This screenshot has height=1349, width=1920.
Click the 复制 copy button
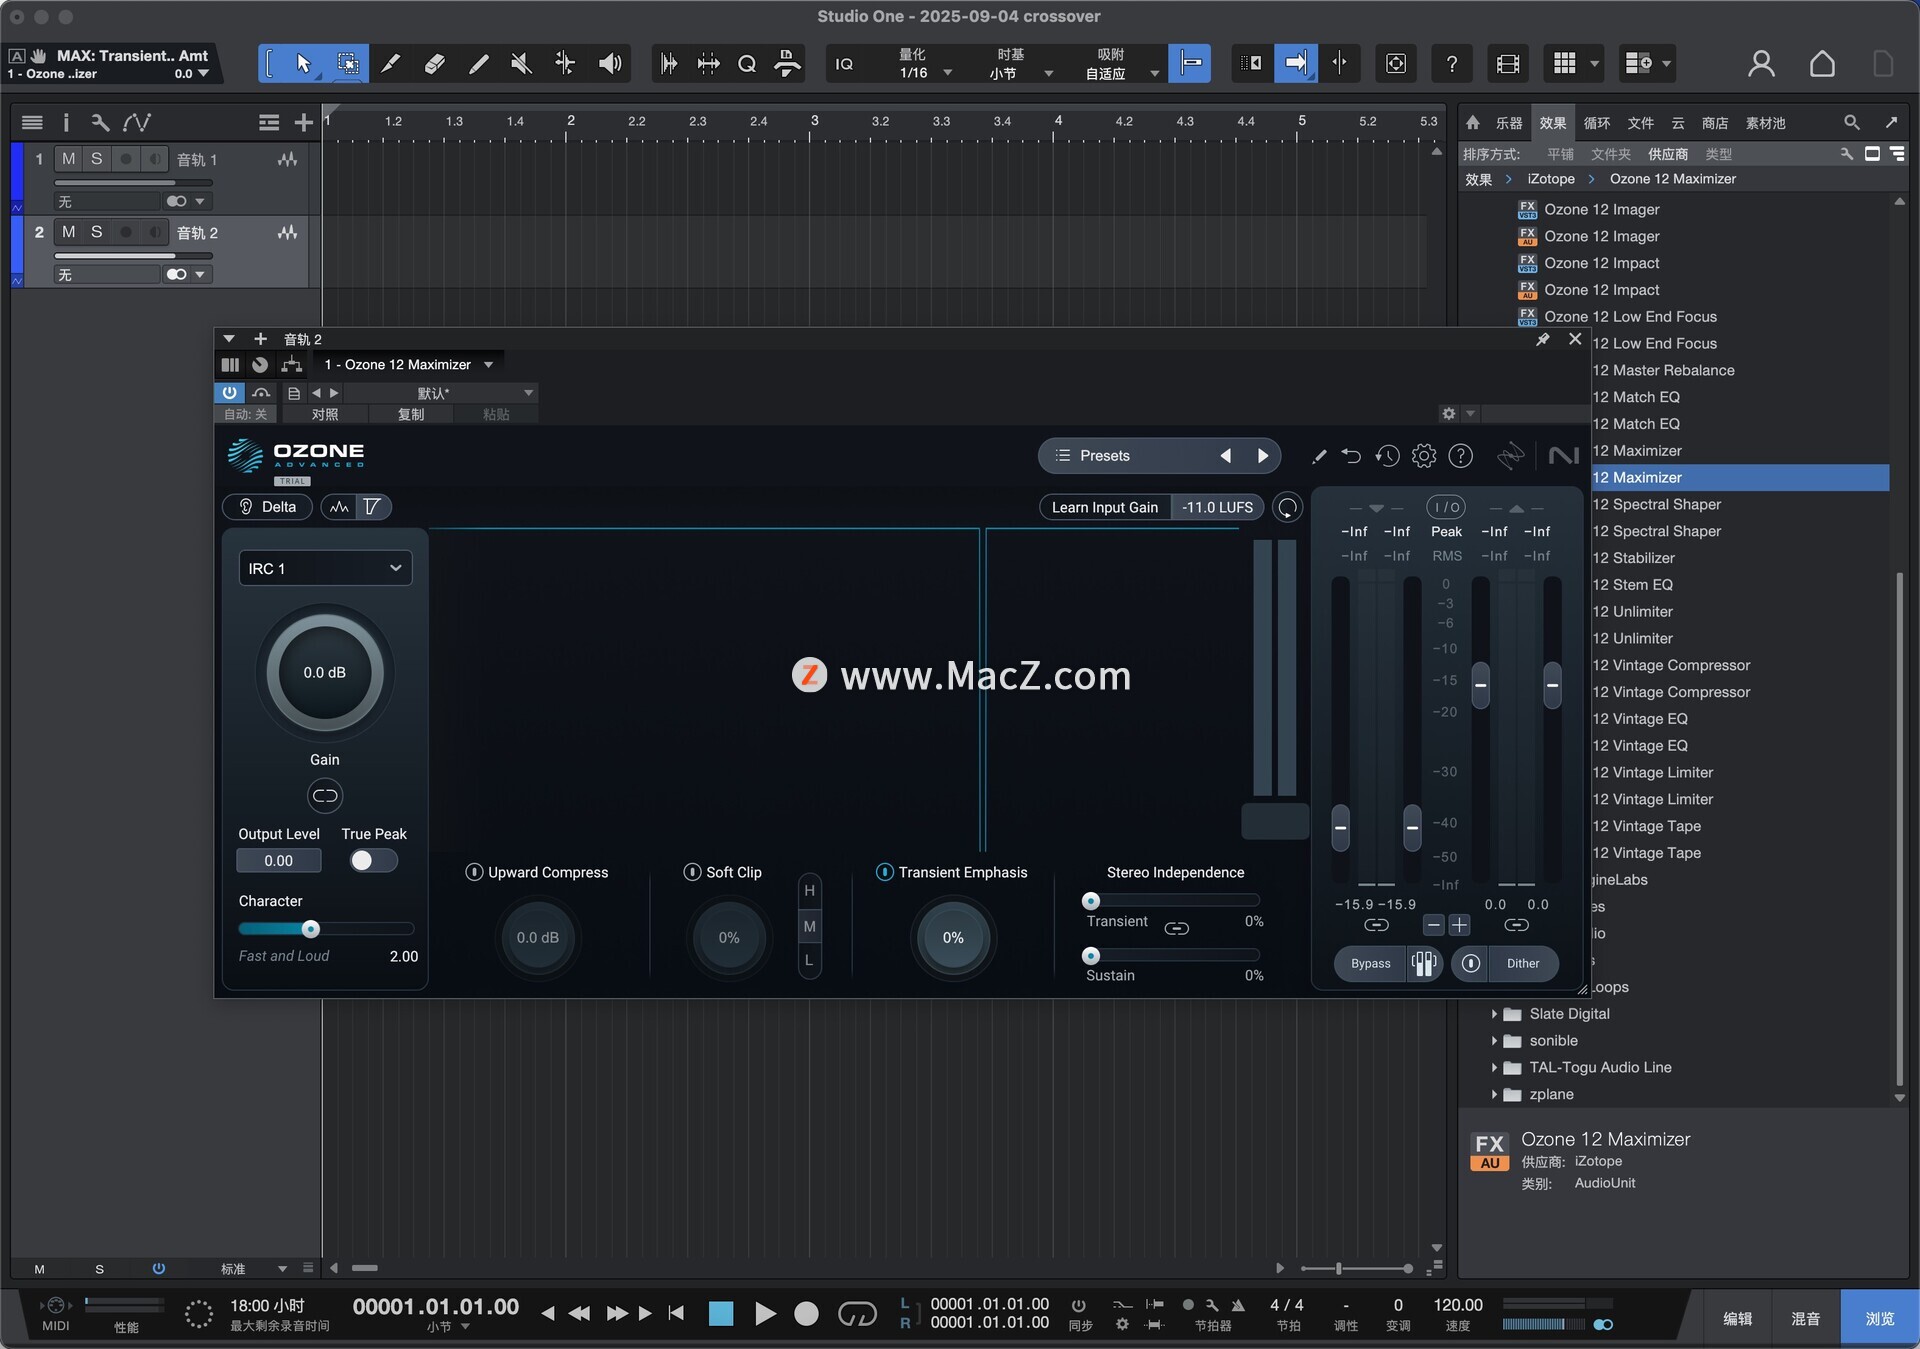point(411,414)
